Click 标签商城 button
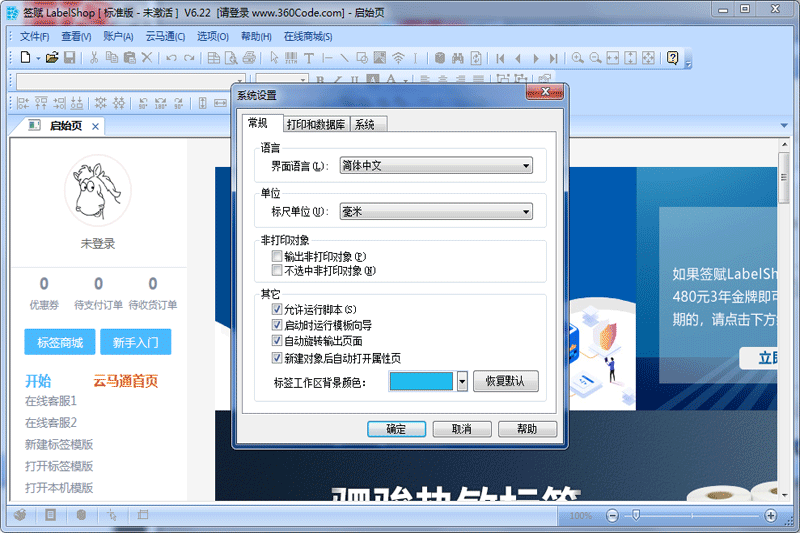This screenshot has height=533, width=800. tap(60, 342)
